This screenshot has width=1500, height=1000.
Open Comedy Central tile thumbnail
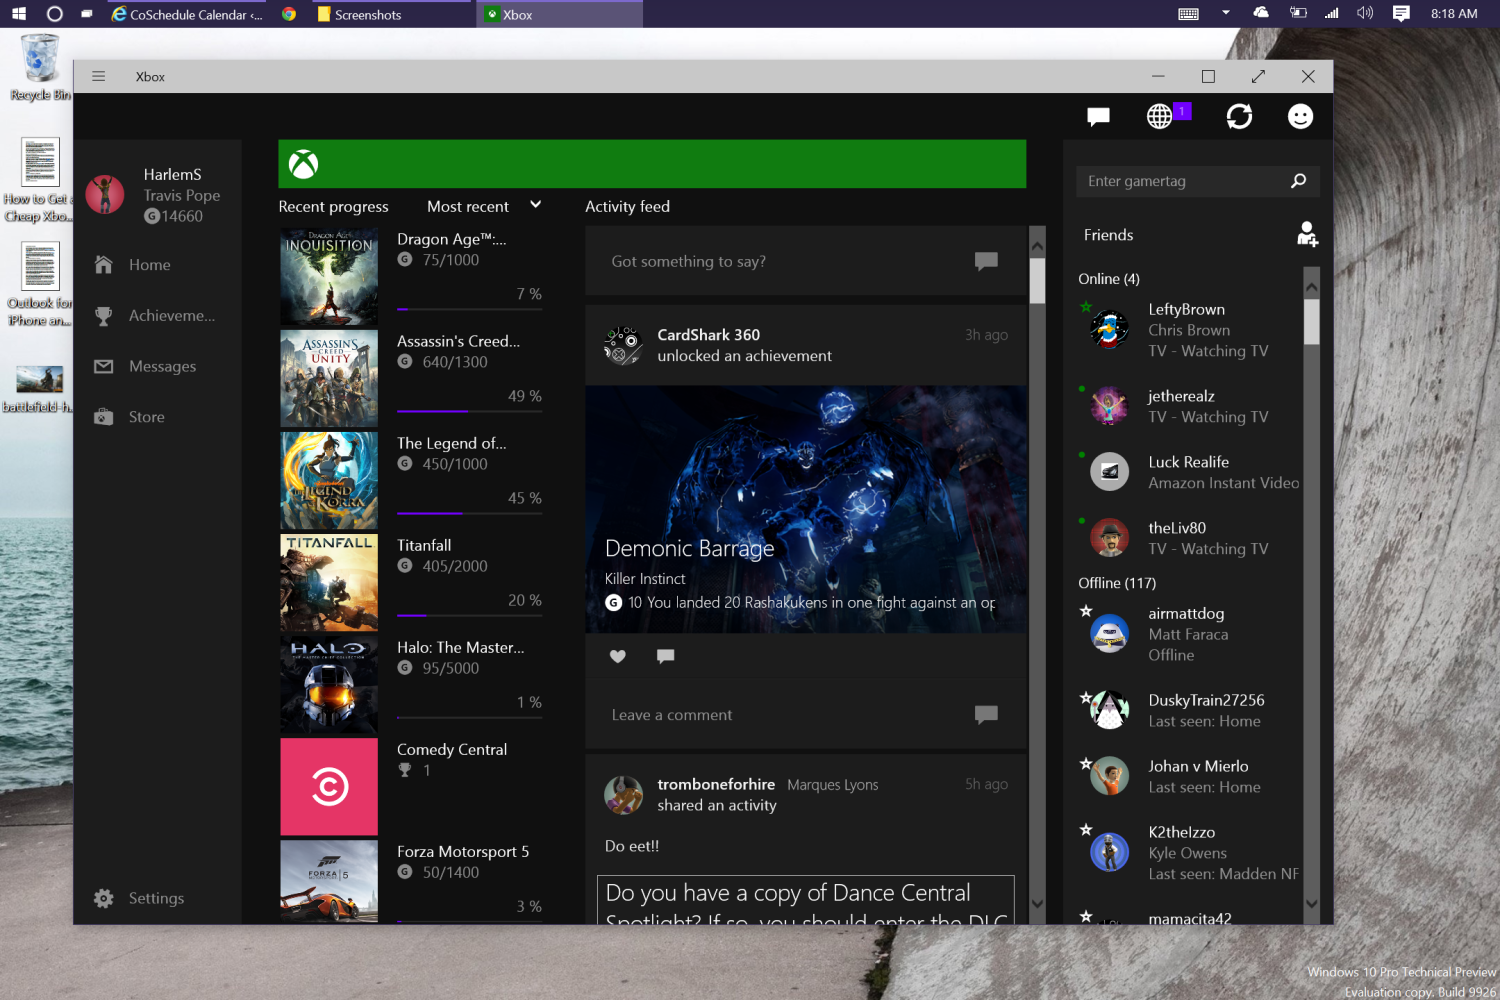[329, 787]
